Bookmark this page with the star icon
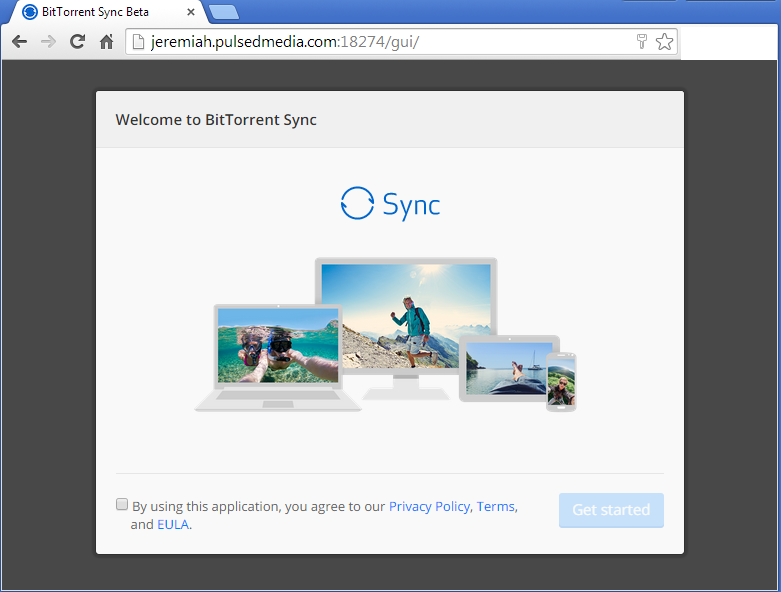Screen dimensions: 781x592 coord(664,42)
